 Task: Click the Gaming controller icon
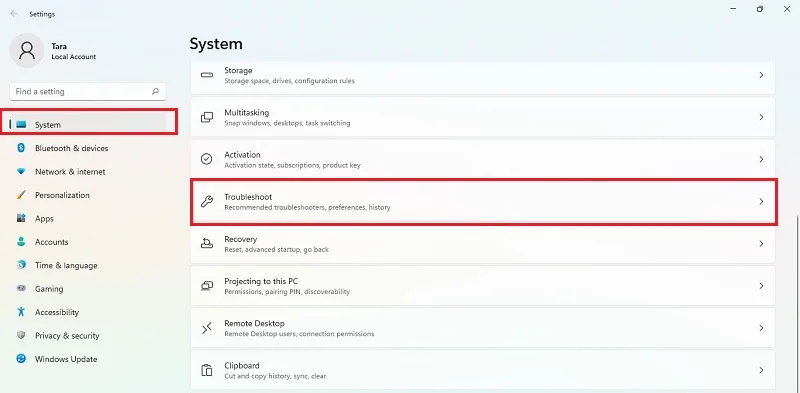(21, 288)
